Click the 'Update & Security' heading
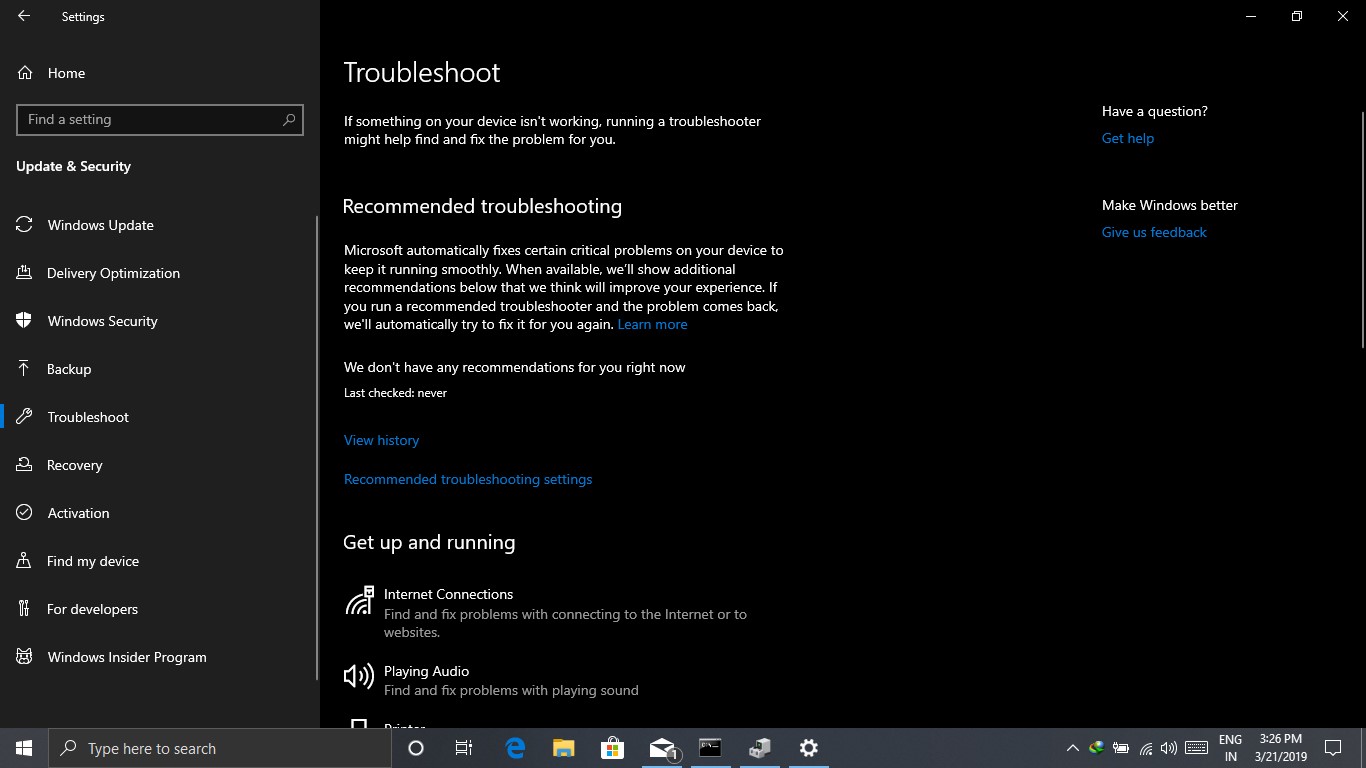This screenshot has height=768, width=1366. [x=73, y=166]
